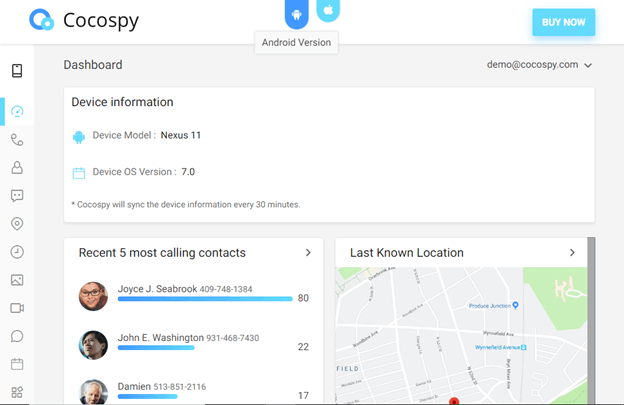The height and width of the screenshot is (405, 624).
Task: Click the Produce Junction map marker
Action: (x=515, y=305)
